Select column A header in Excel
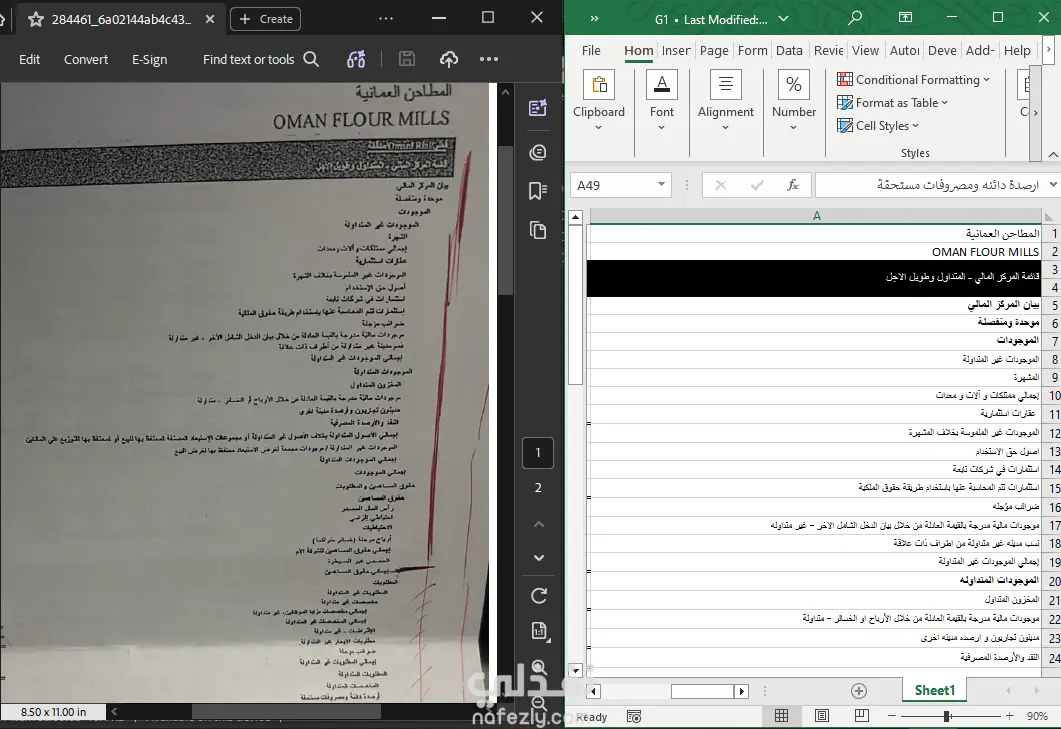This screenshot has width=1061, height=729. pos(816,216)
